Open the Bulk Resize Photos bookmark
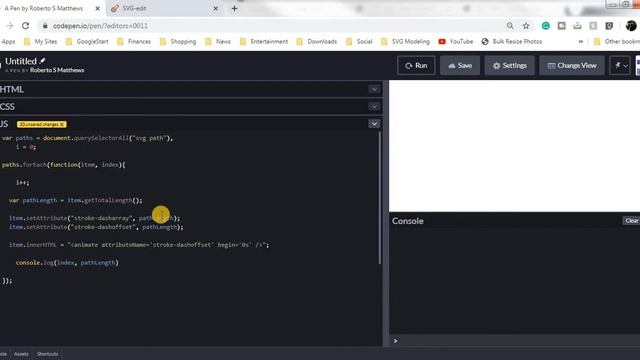640x360 pixels. [512, 42]
